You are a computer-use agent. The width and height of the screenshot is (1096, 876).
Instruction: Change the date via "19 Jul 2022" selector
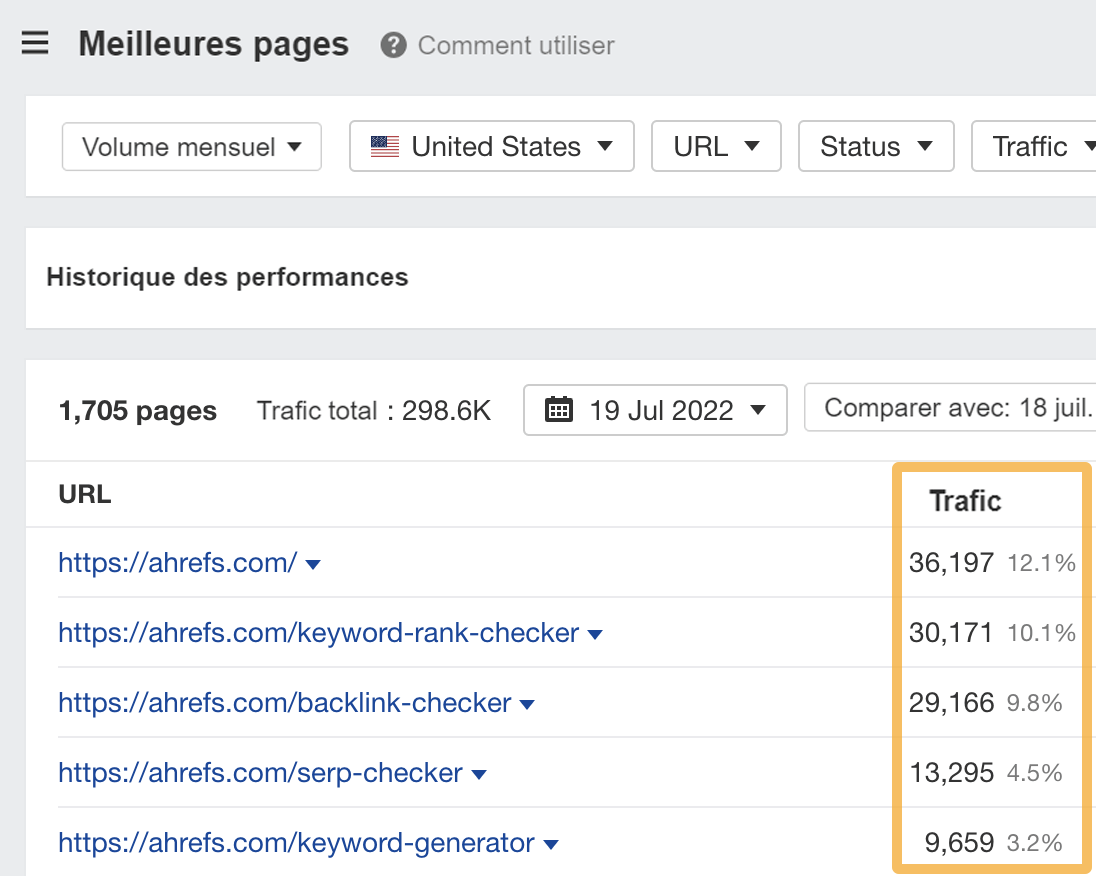click(655, 410)
